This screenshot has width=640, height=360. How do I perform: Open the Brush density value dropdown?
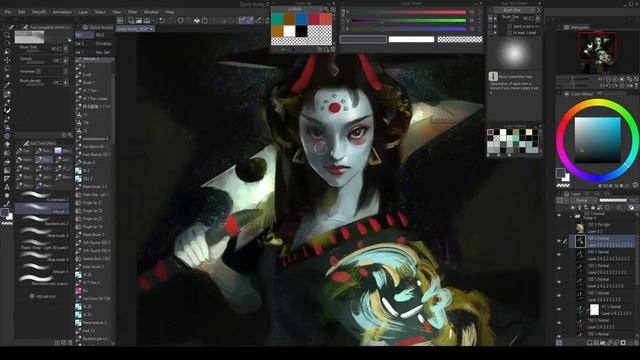coord(66,82)
